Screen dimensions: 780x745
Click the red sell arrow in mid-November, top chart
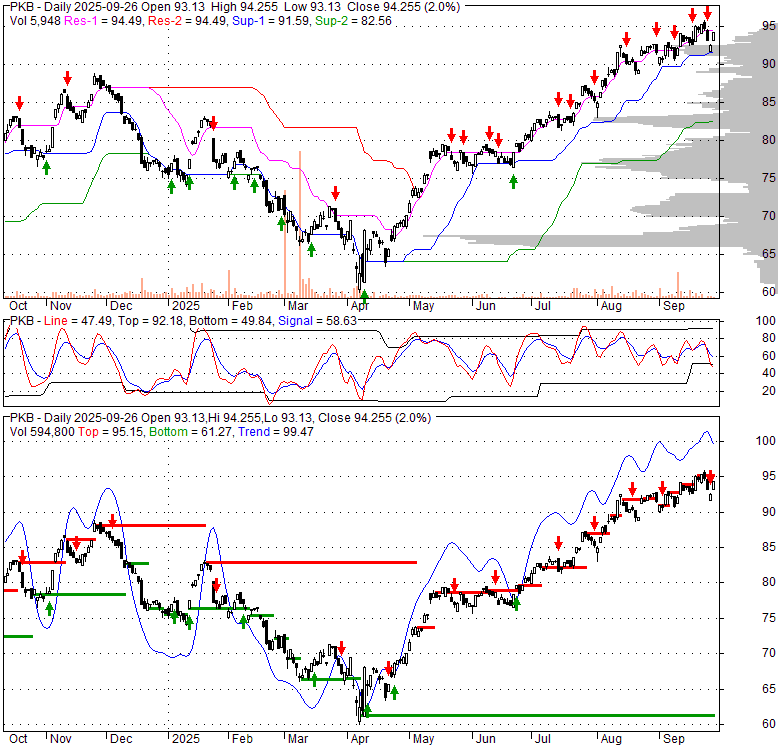67,78
